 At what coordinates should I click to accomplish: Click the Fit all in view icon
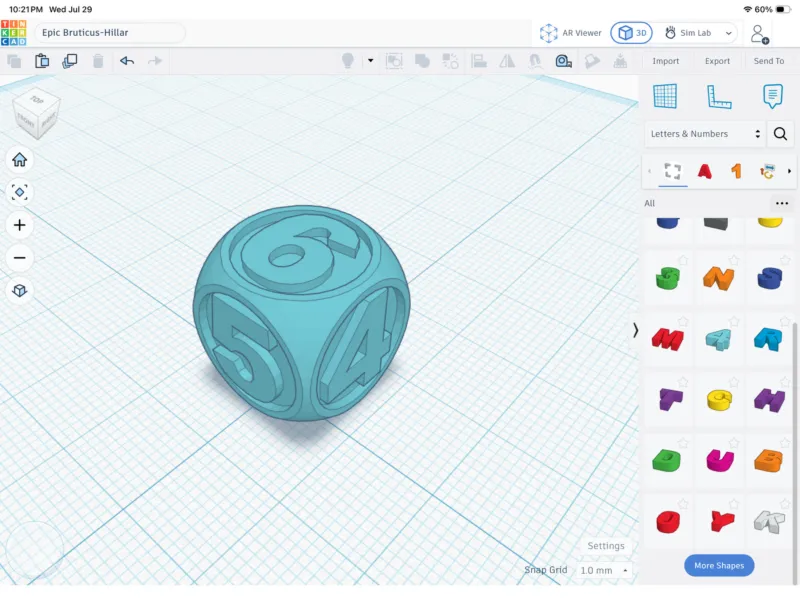tap(19, 192)
